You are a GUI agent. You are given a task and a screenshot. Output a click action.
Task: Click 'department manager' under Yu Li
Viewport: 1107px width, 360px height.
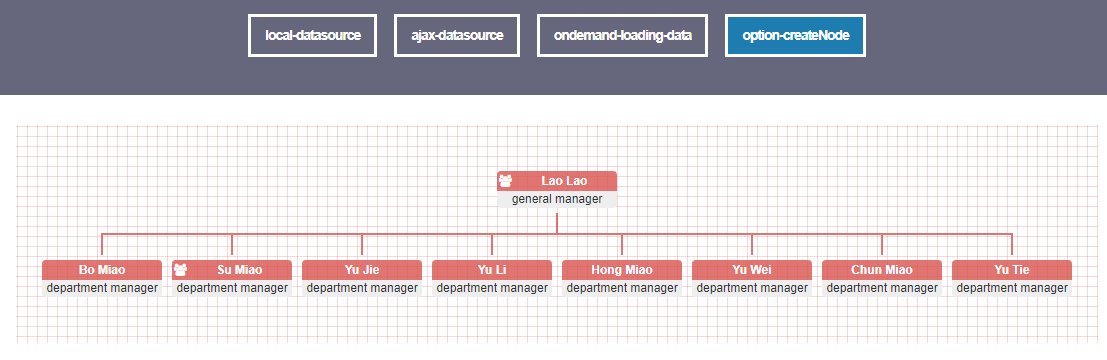tap(492, 288)
